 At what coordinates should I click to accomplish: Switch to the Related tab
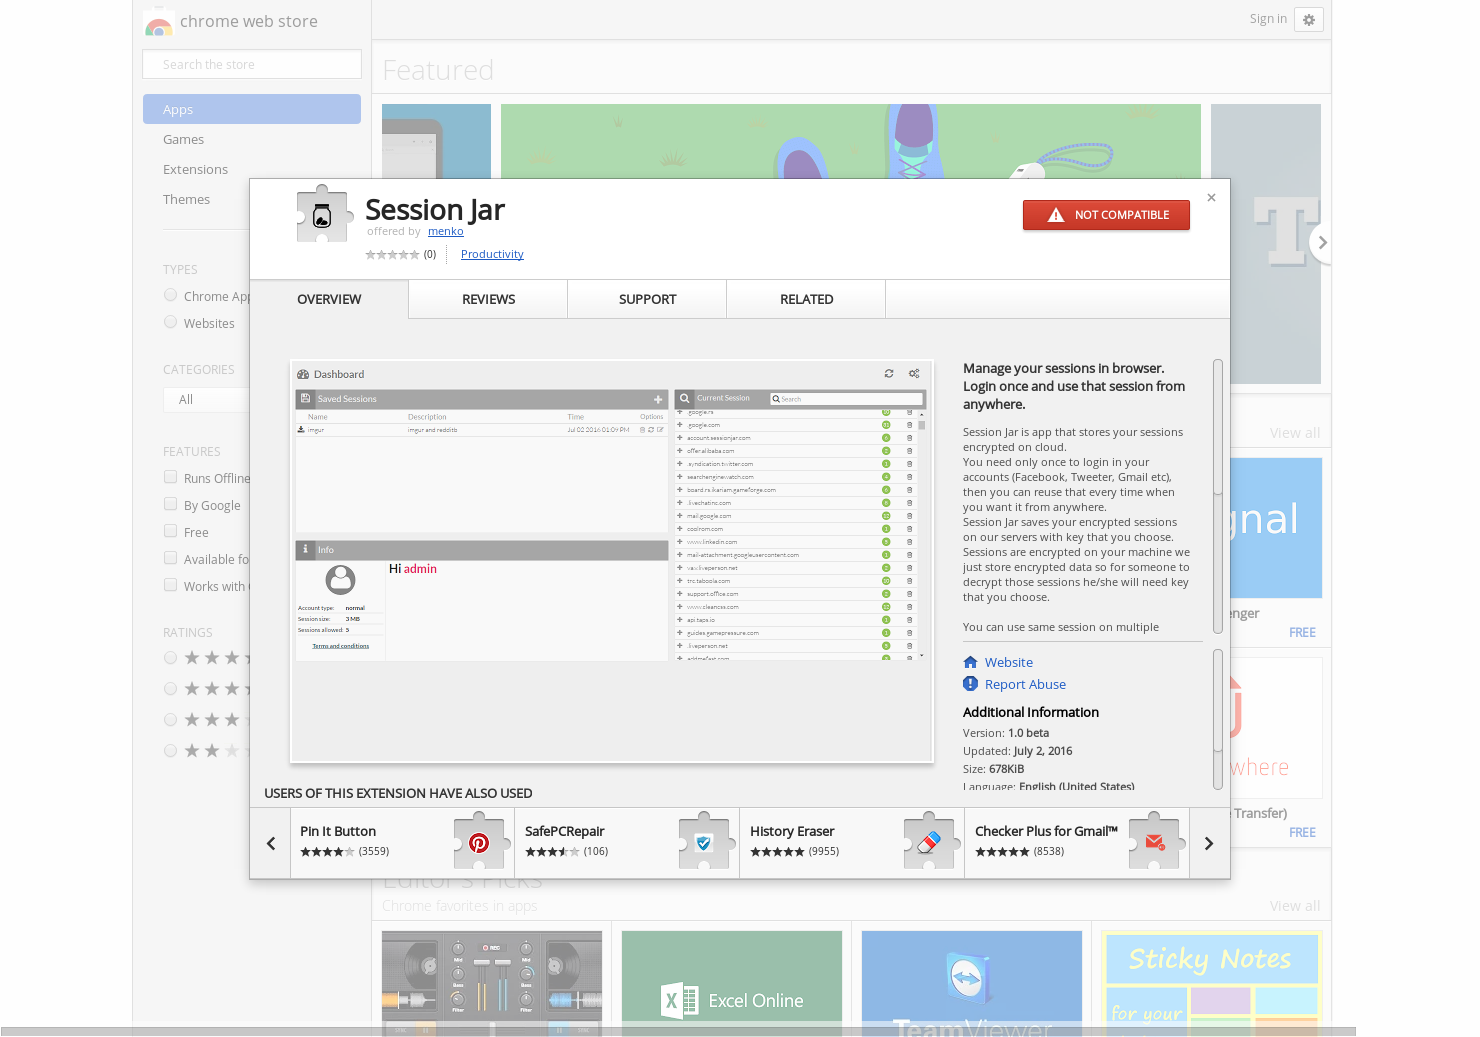coord(806,299)
